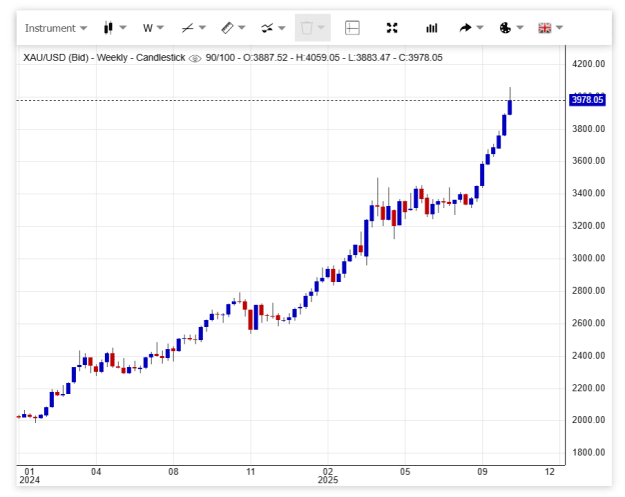This screenshot has height=497, width=625.
Task: Click the trash delete drawings icon
Action: pyautogui.click(x=307, y=28)
